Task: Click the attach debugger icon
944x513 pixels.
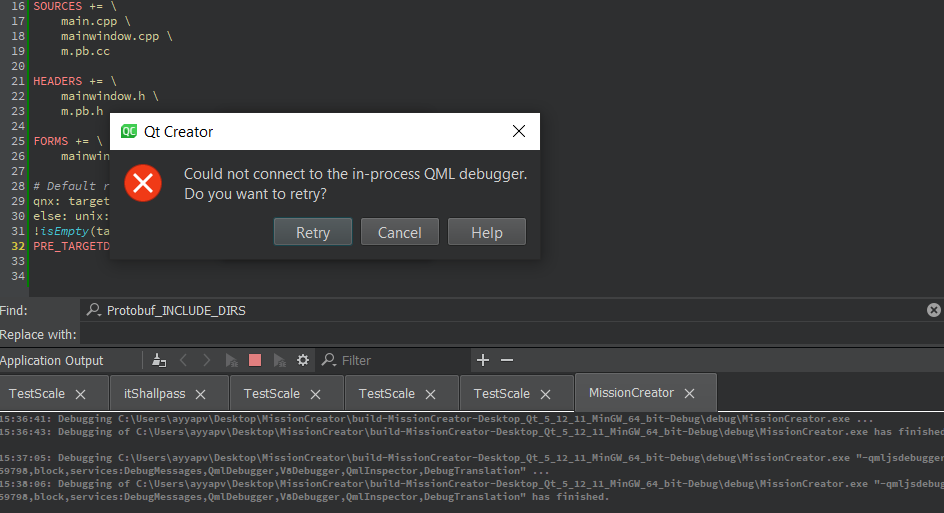Action: click(279, 360)
